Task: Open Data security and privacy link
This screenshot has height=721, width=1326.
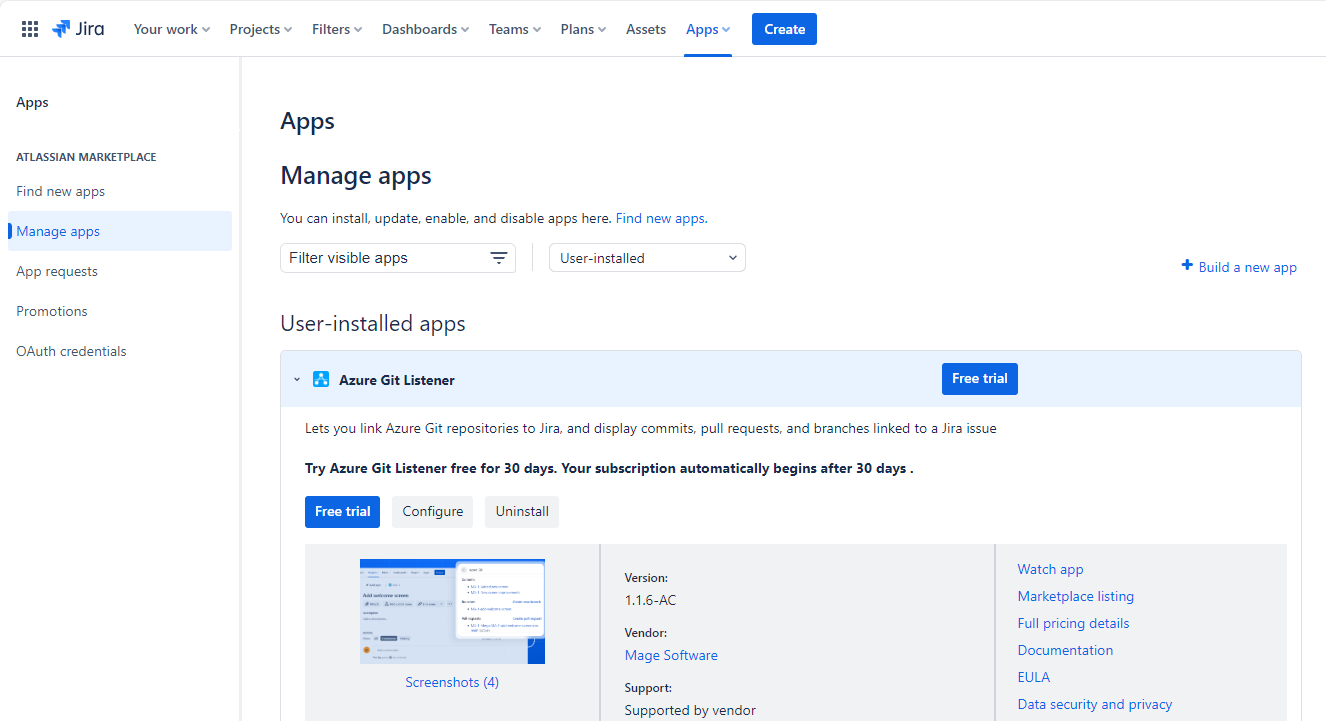Action: tap(1095, 704)
